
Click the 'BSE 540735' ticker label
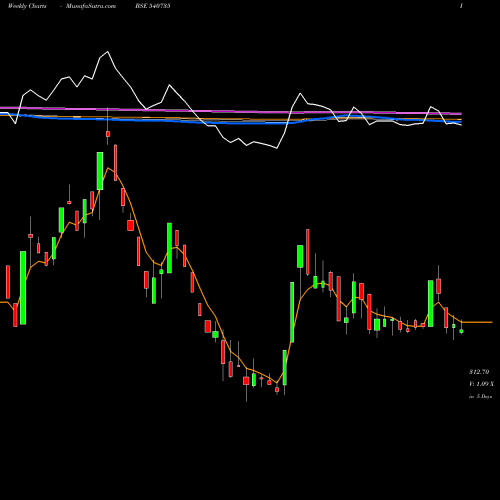(x=153, y=6)
